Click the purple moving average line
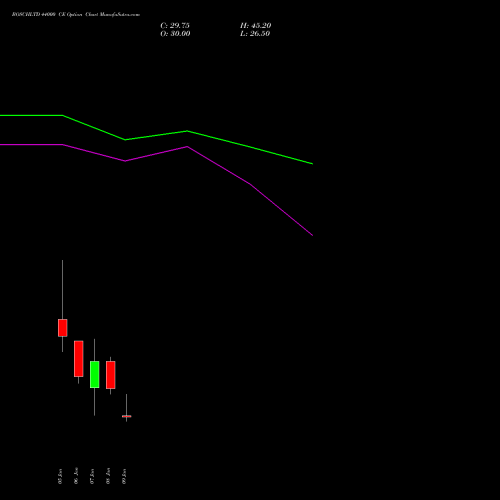 187,147
